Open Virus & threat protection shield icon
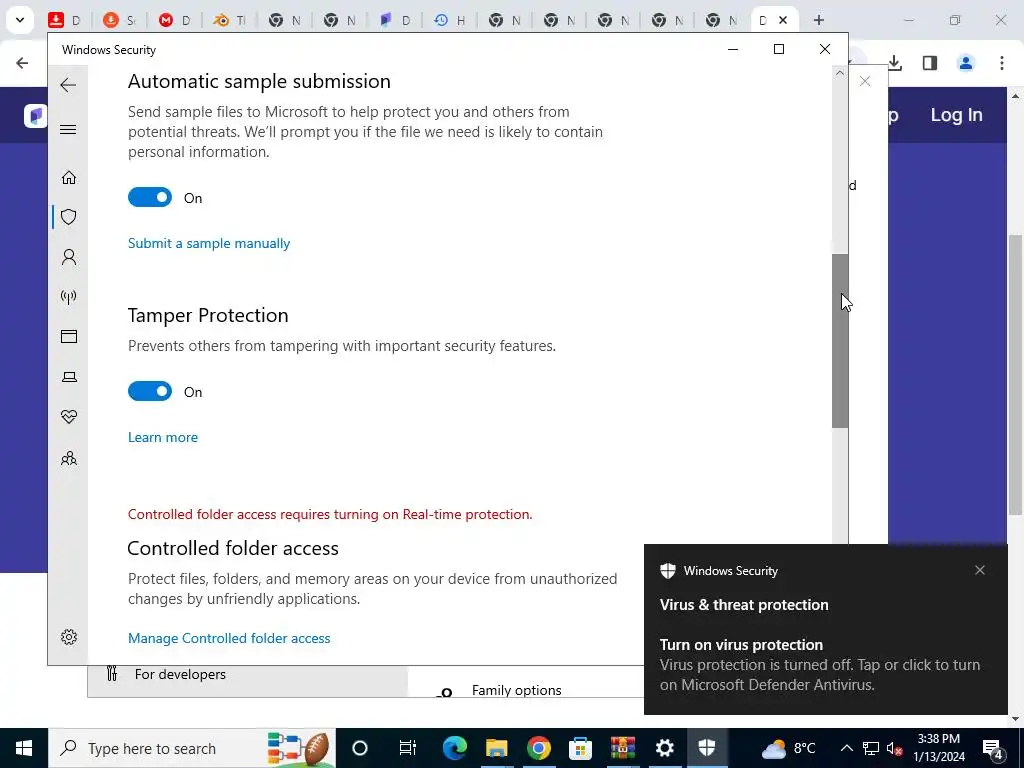 coord(69,217)
